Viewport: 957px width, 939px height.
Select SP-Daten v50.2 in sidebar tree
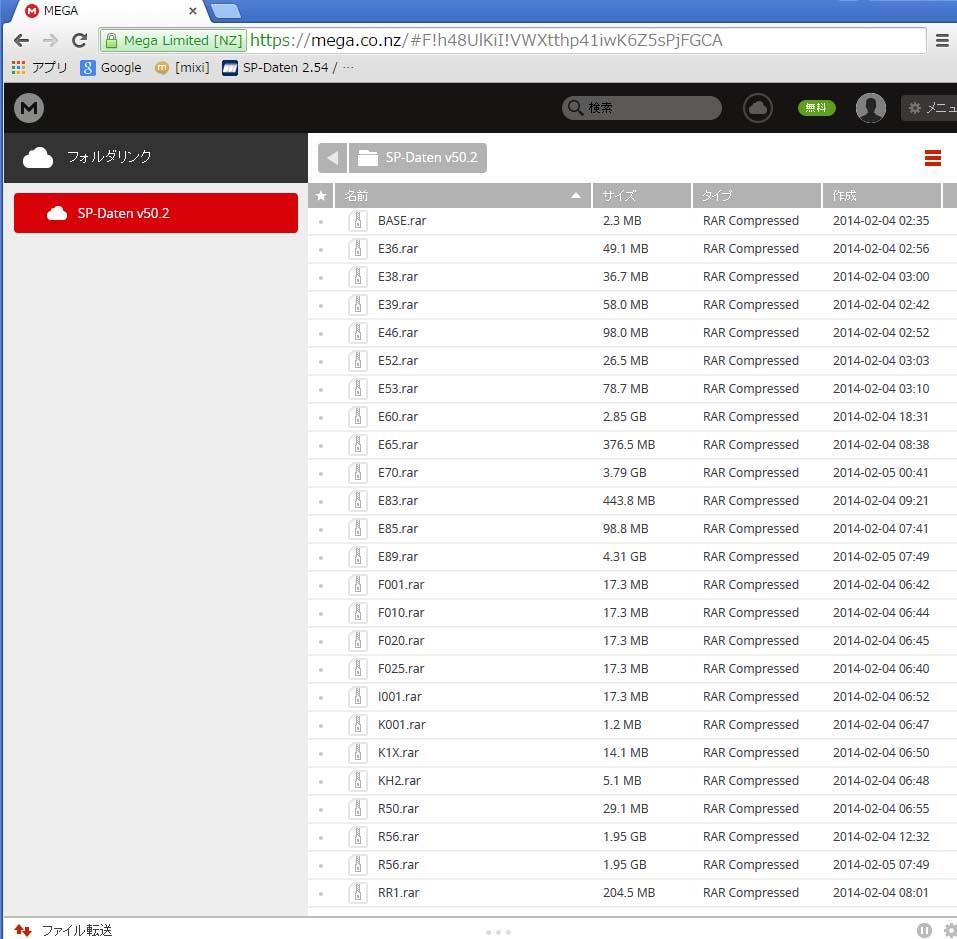[156, 213]
